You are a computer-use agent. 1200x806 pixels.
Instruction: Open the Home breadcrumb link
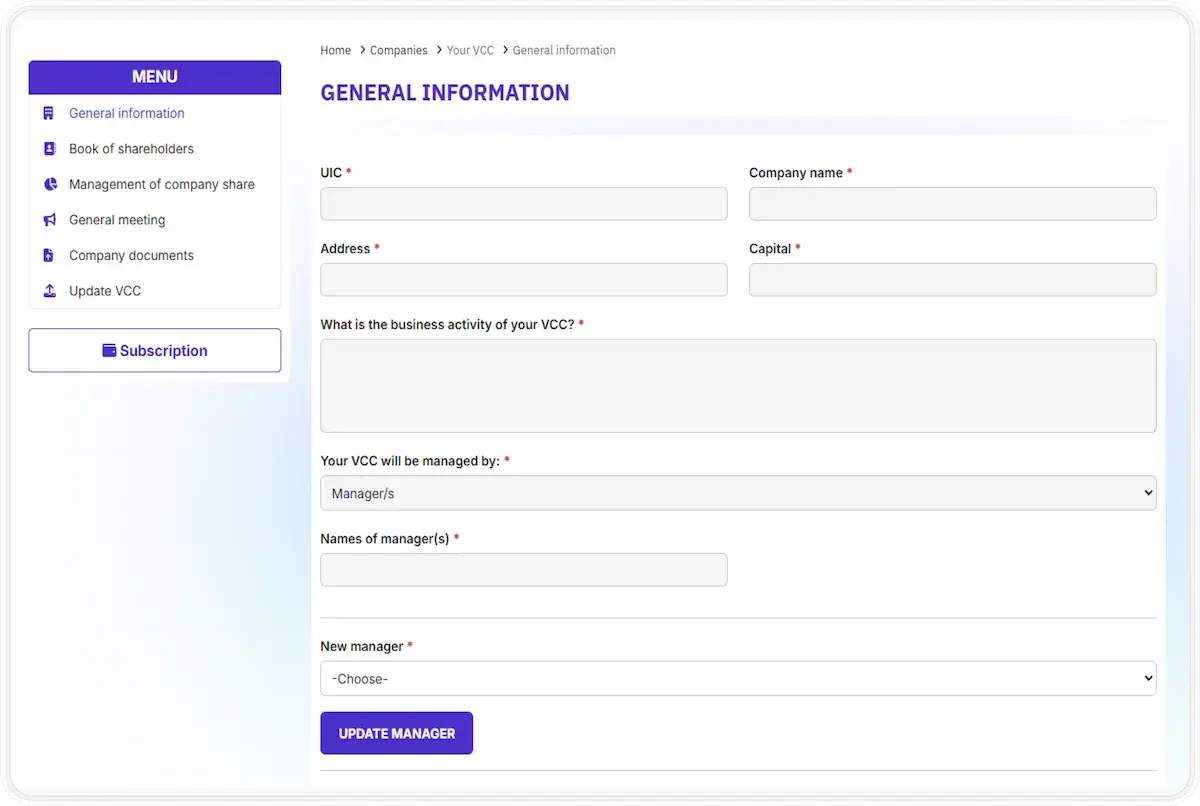point(335,50)
